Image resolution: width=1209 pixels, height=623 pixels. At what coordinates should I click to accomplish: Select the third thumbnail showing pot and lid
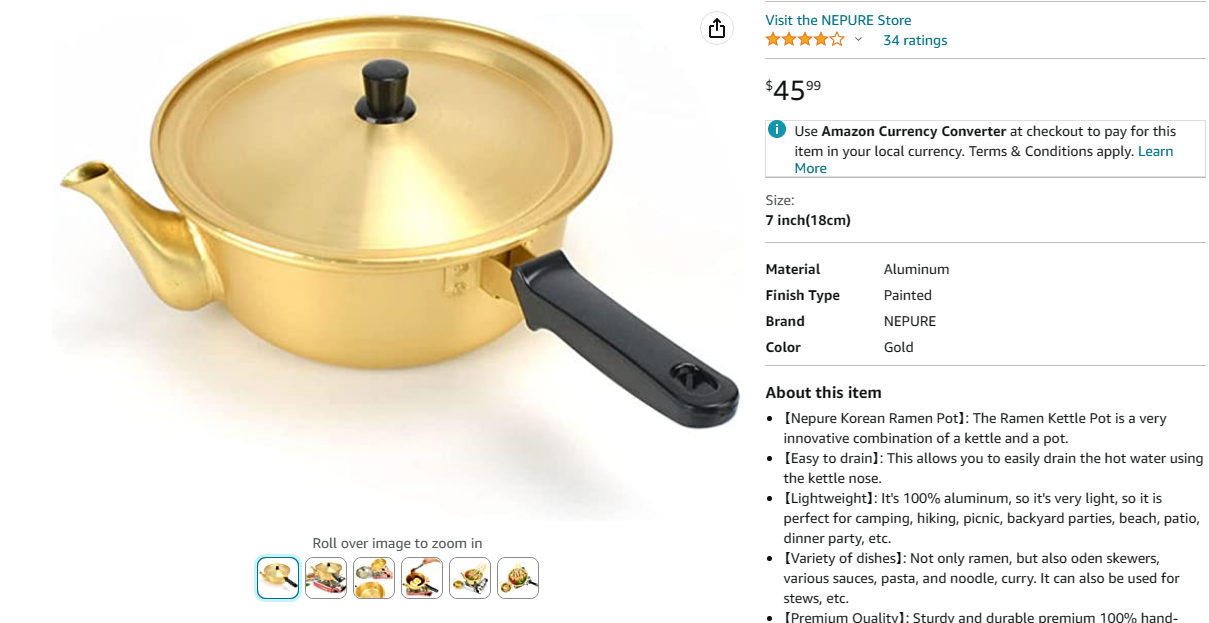click(374, 578)
